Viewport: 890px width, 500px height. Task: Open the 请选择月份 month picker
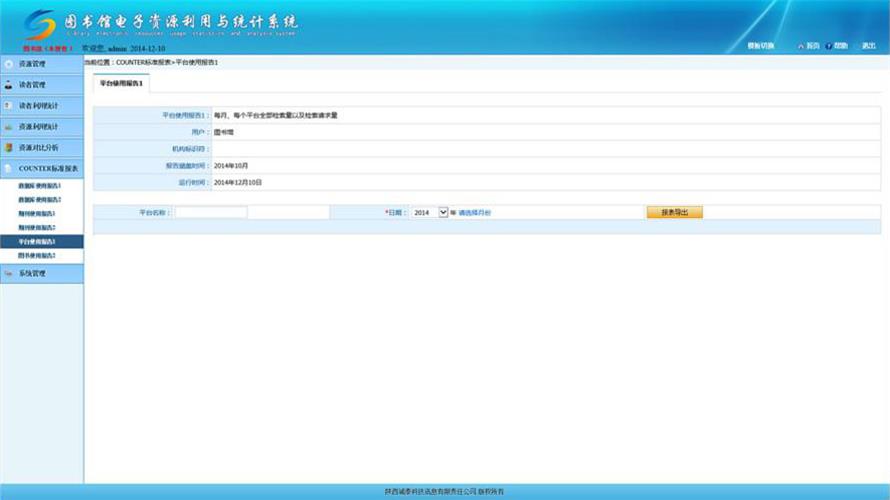pos(475,213)
